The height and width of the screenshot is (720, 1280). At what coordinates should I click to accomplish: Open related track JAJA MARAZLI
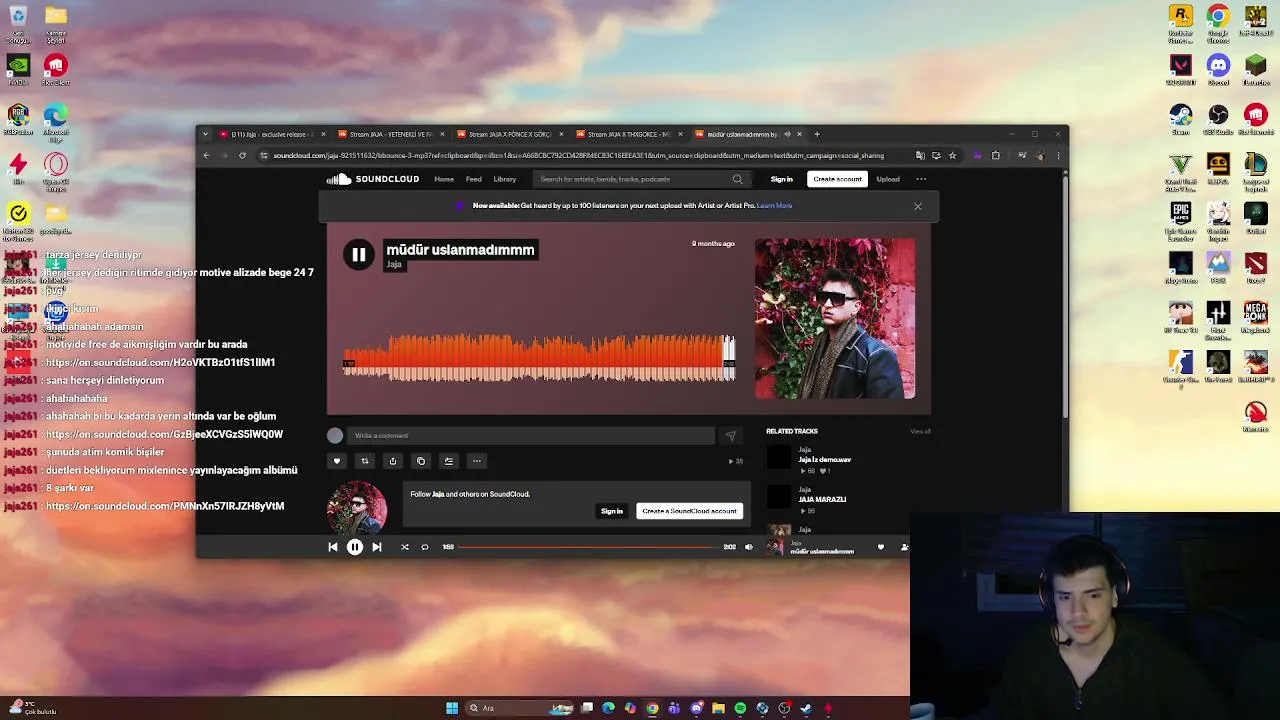[822, 499]
